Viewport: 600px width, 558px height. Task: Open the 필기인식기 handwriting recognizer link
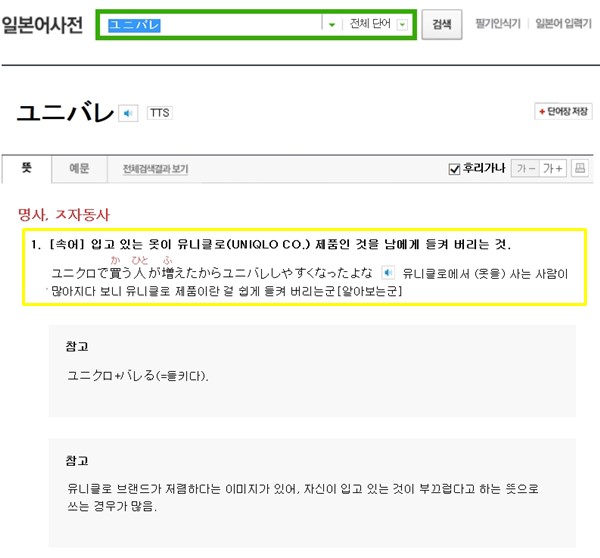(x=498, y=24)
